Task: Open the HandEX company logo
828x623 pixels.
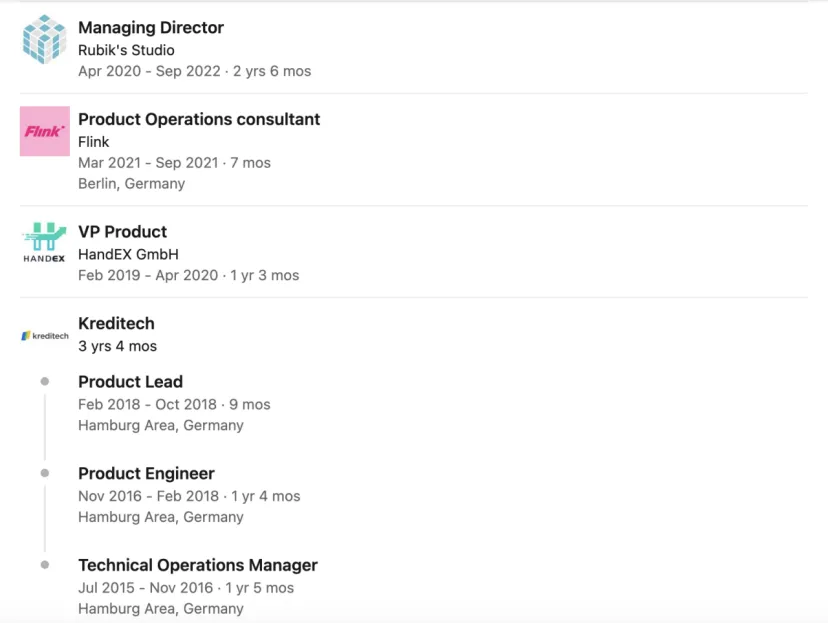Action: (45, 242)
